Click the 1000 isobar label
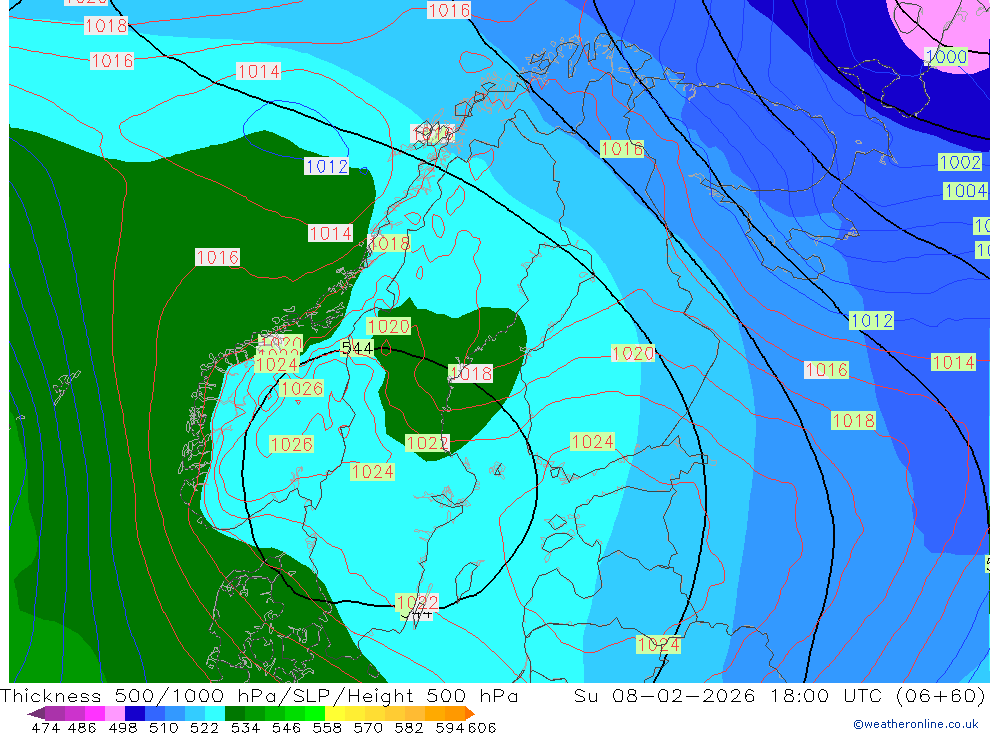The image size is (1000, 733). click(x=946, y=56)
